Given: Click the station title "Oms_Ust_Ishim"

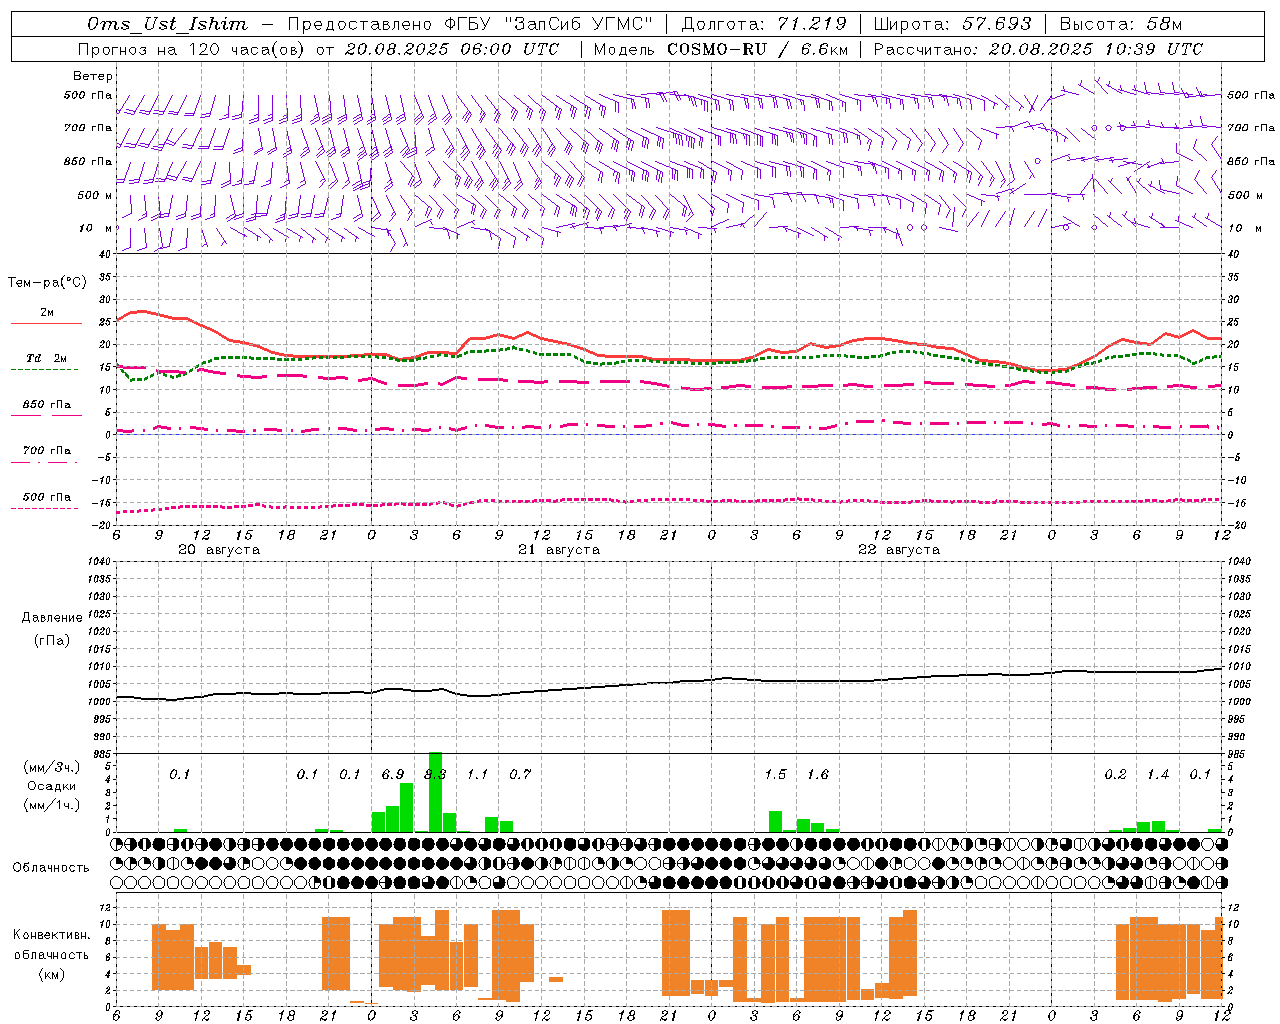Looking at the screenshot, I should (167, 24).
